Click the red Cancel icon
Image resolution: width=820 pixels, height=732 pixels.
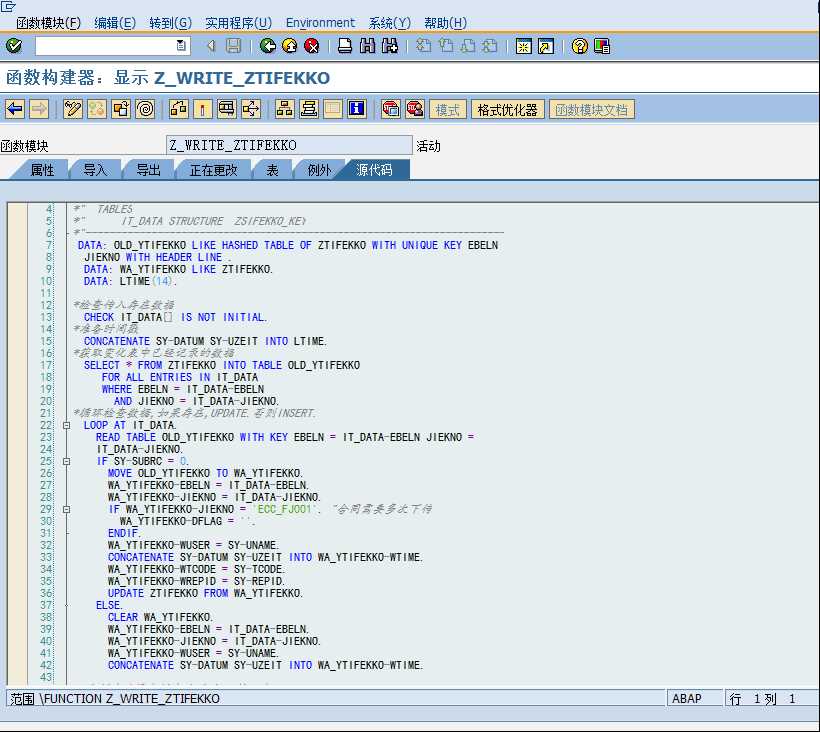(x=312, y=46)
